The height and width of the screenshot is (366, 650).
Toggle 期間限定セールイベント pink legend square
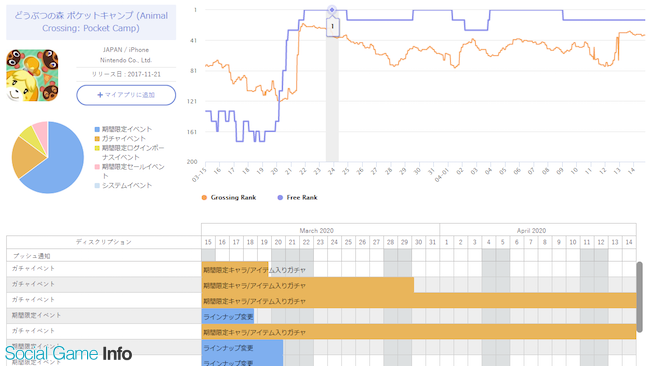tap(97, 167)
